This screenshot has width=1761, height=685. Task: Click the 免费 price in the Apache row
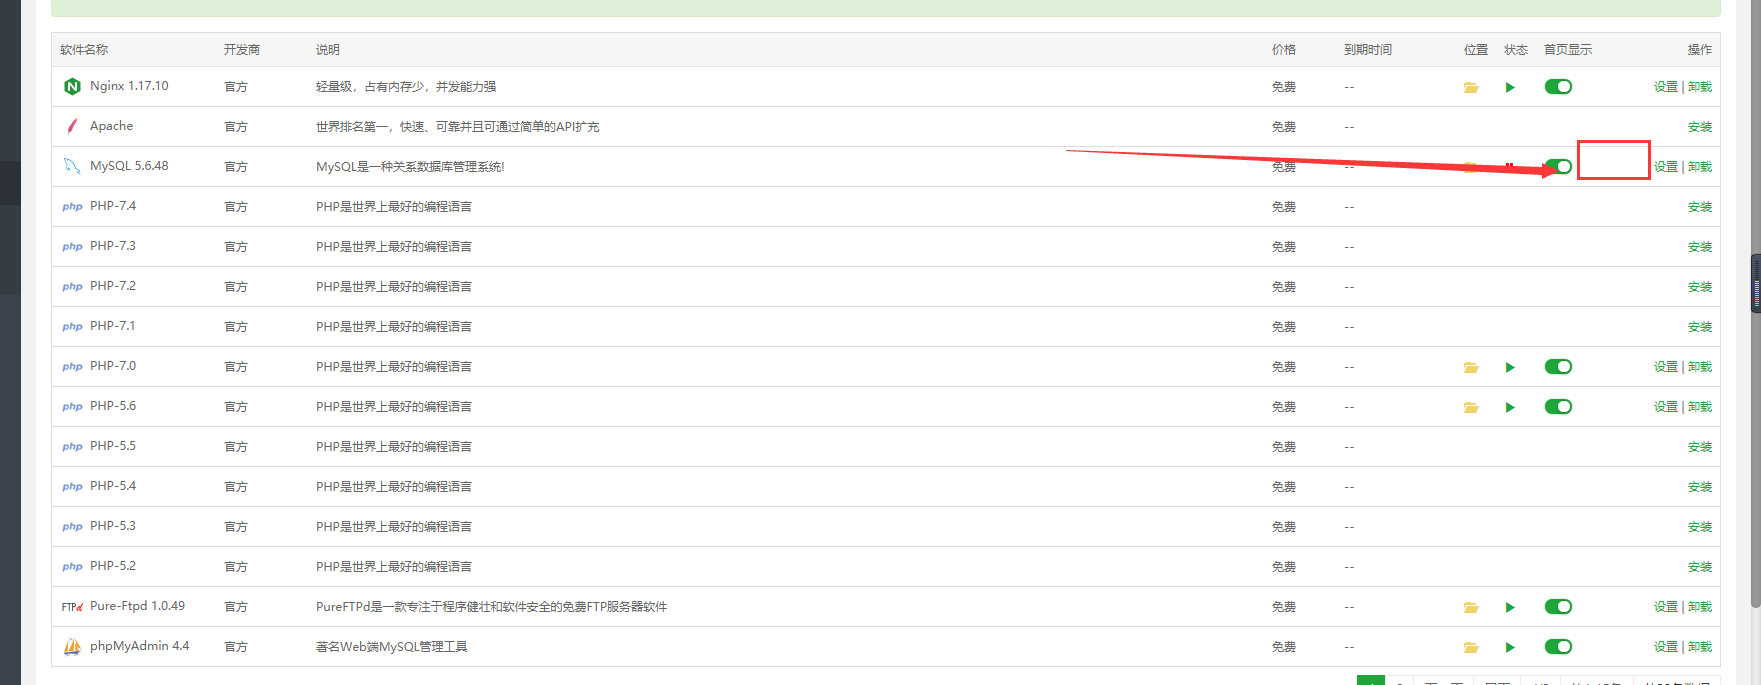1284,127
